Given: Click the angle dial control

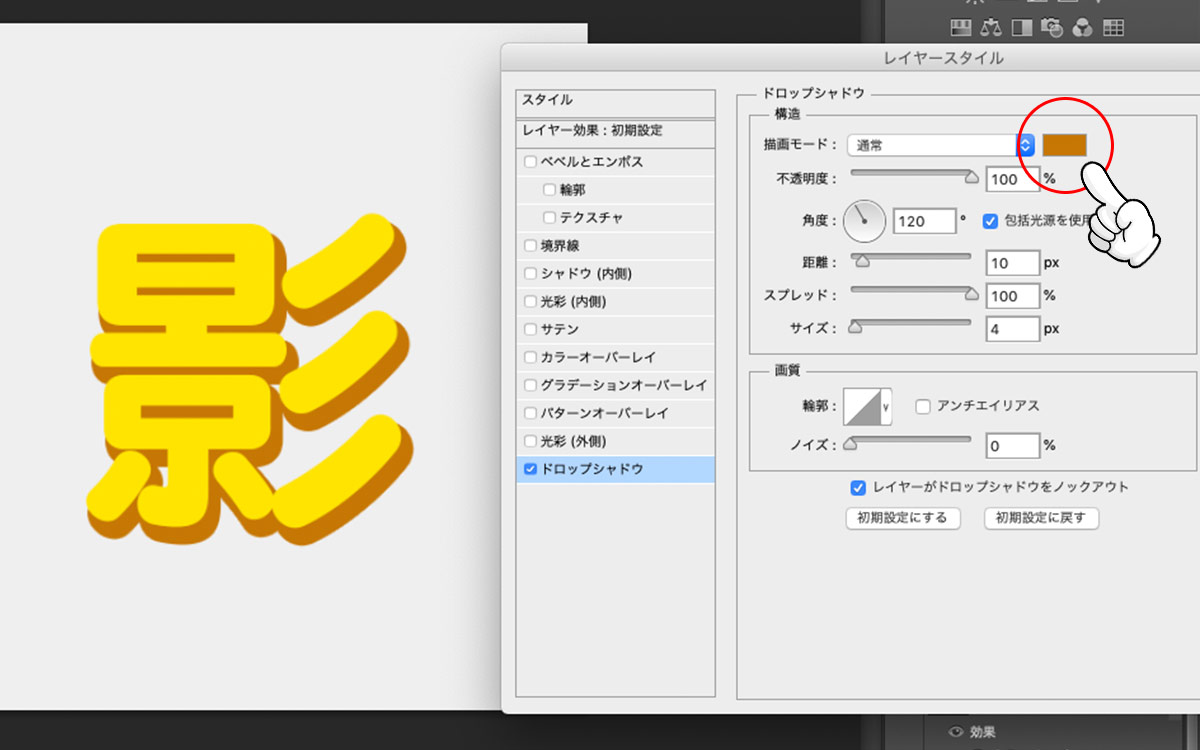Looking at the screenshot, I should pyautogui.click(x=864, y=221).
